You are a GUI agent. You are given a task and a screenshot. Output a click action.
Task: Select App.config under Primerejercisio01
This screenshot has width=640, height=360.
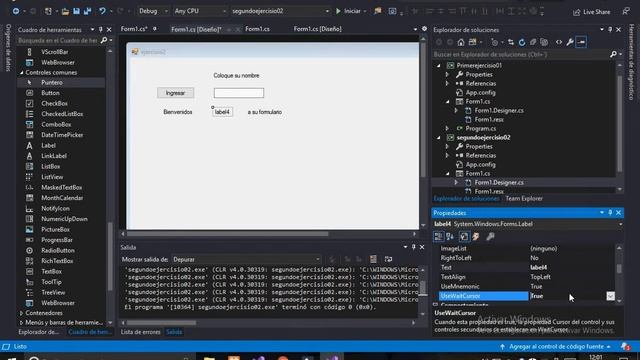coord(480,93)
